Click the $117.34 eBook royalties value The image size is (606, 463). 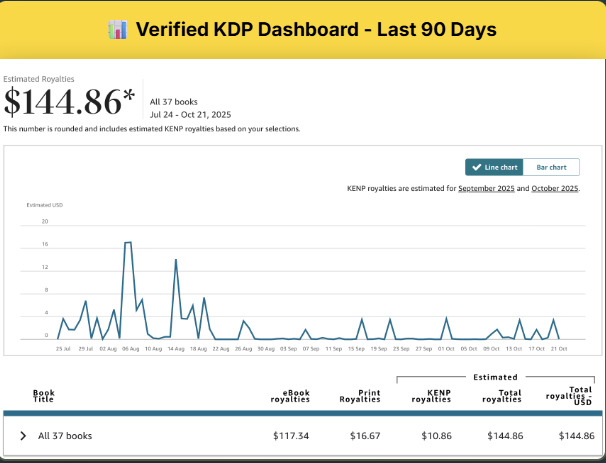pyautogui.click(x=291, y=436)
